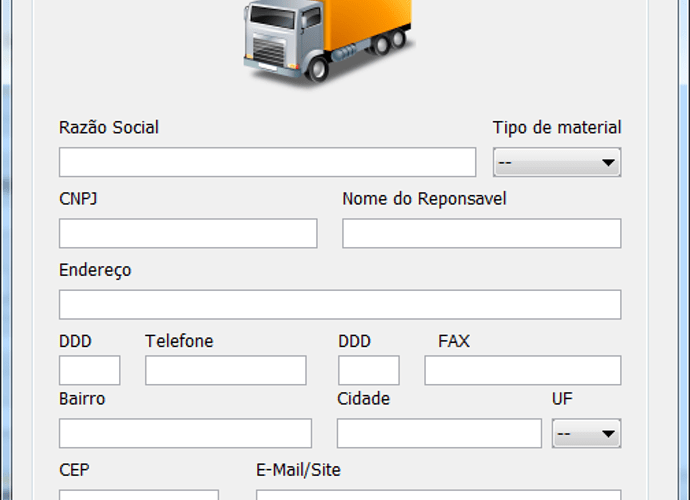The height and width of the screenshot is (500, 690).
Task: Select the CNPJ input field
Action: [188, 233]
